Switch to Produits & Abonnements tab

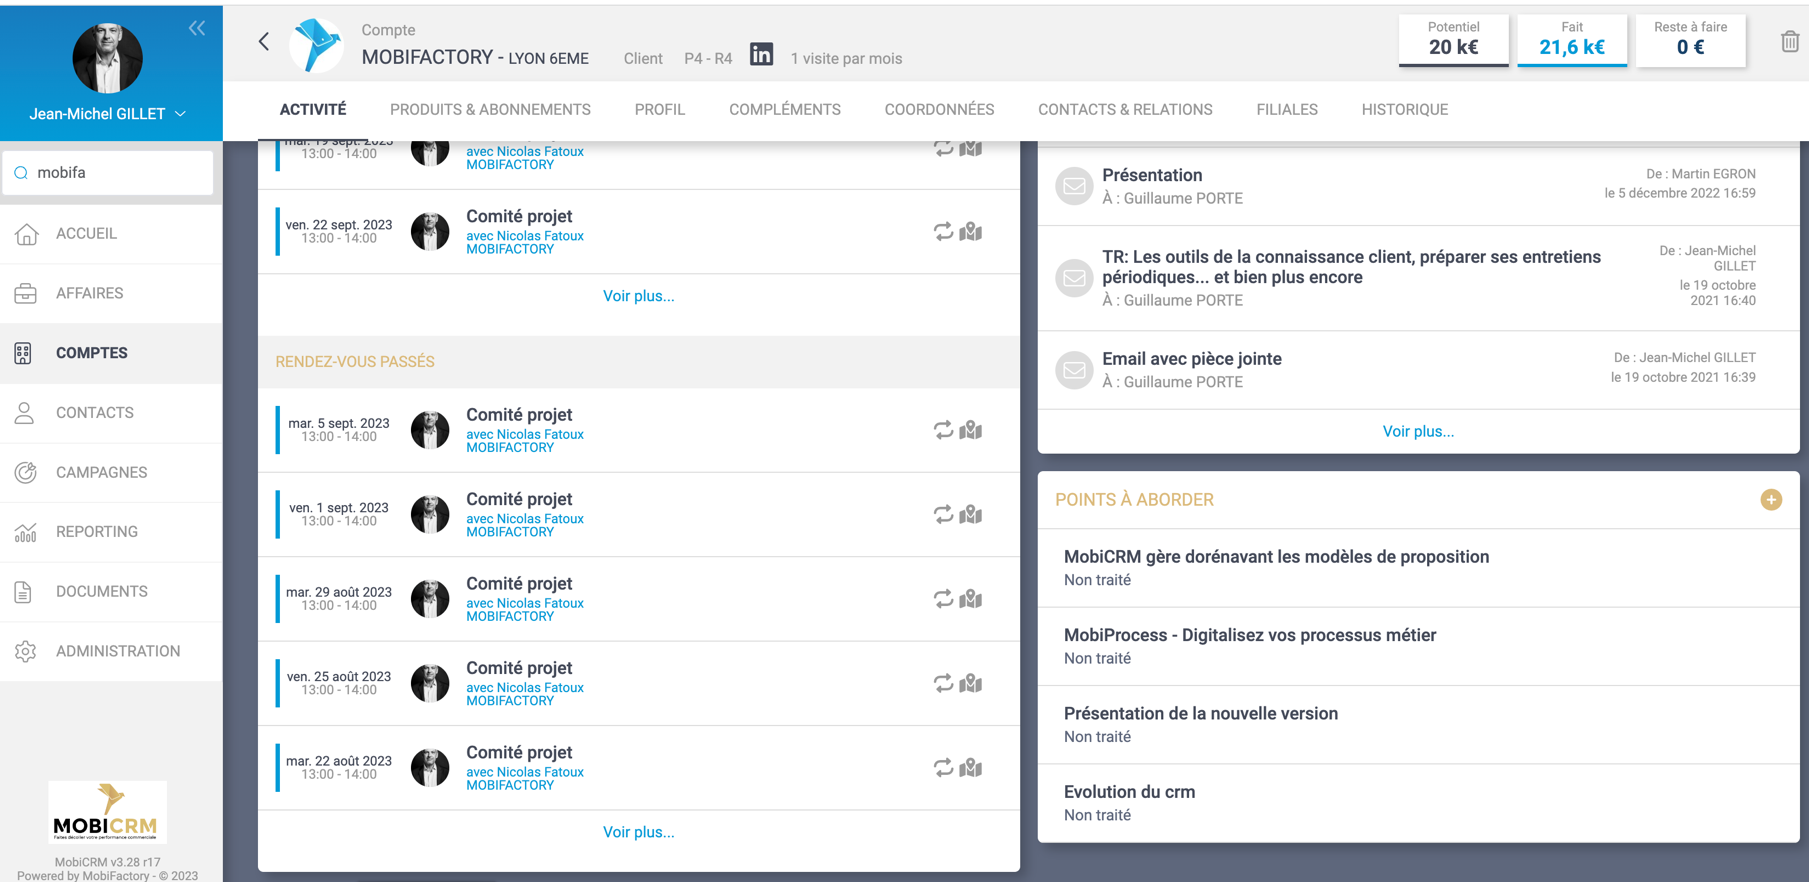490,110
